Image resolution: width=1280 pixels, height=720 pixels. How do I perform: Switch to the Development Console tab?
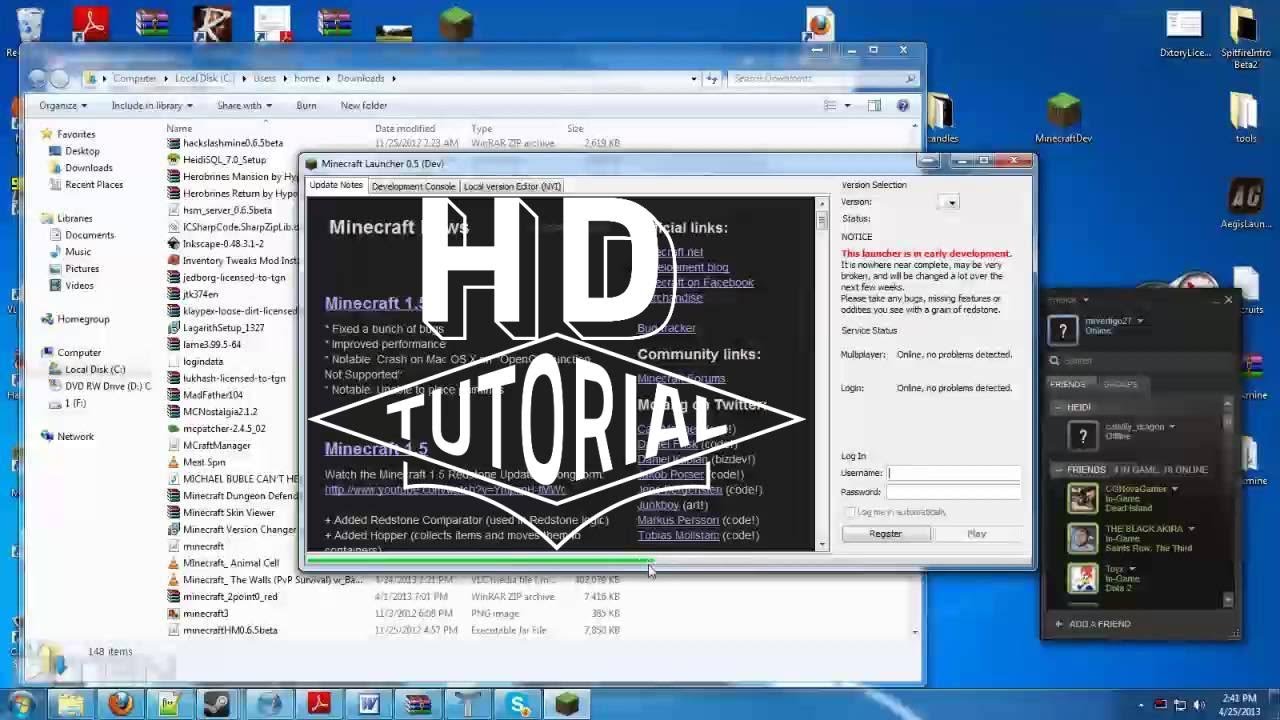tap(413, 186)
